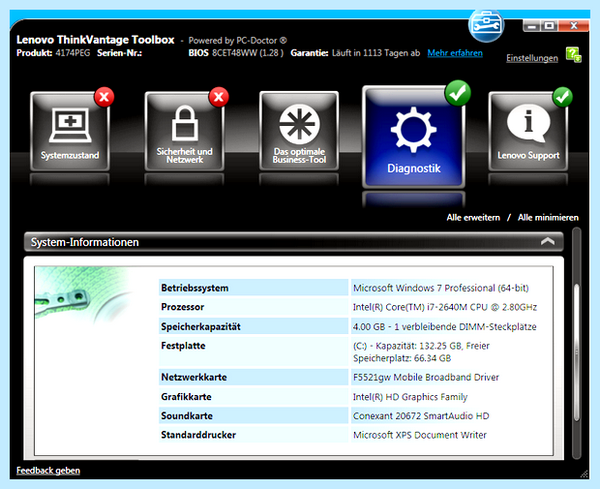The width and height of the screenshot is (600, 489).
Task: Collapse the System-Informationen section chevron
Action: [x=548, y=241]
